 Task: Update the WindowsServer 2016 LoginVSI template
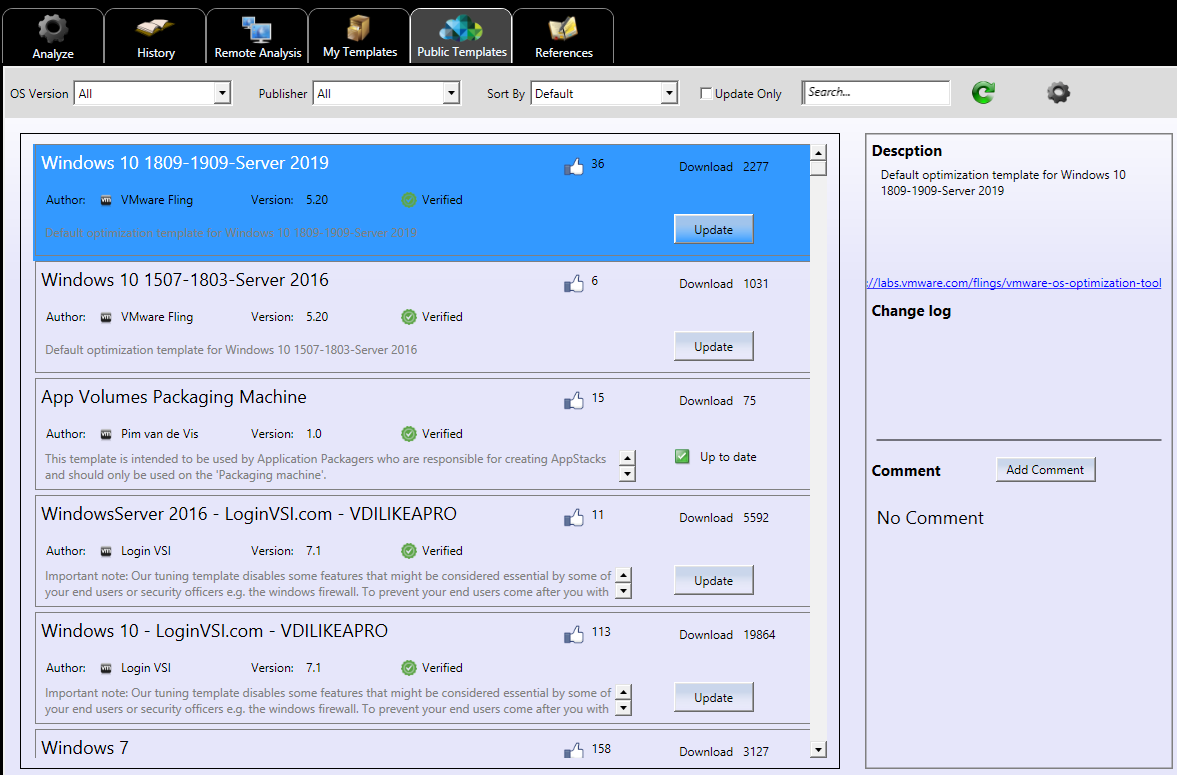(713, 580)
